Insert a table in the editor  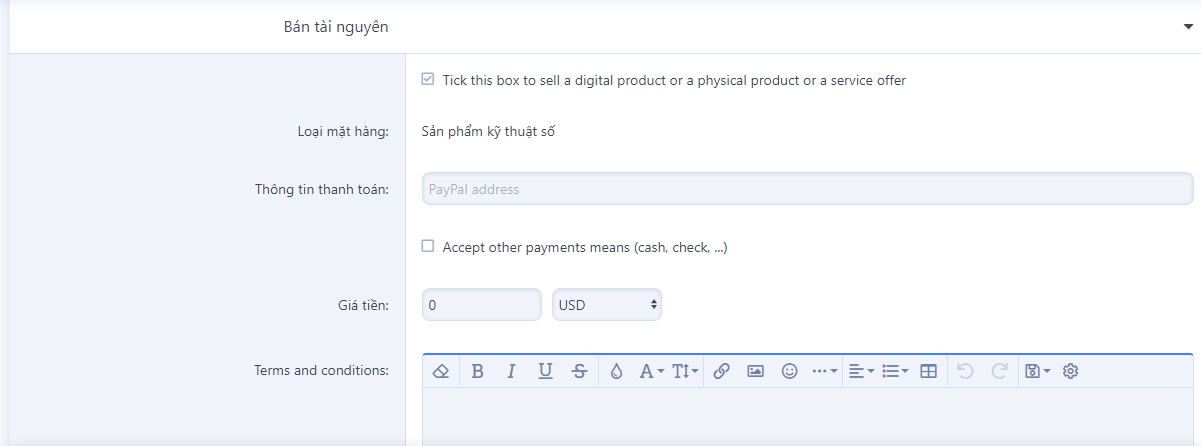[x=928, y=371]
